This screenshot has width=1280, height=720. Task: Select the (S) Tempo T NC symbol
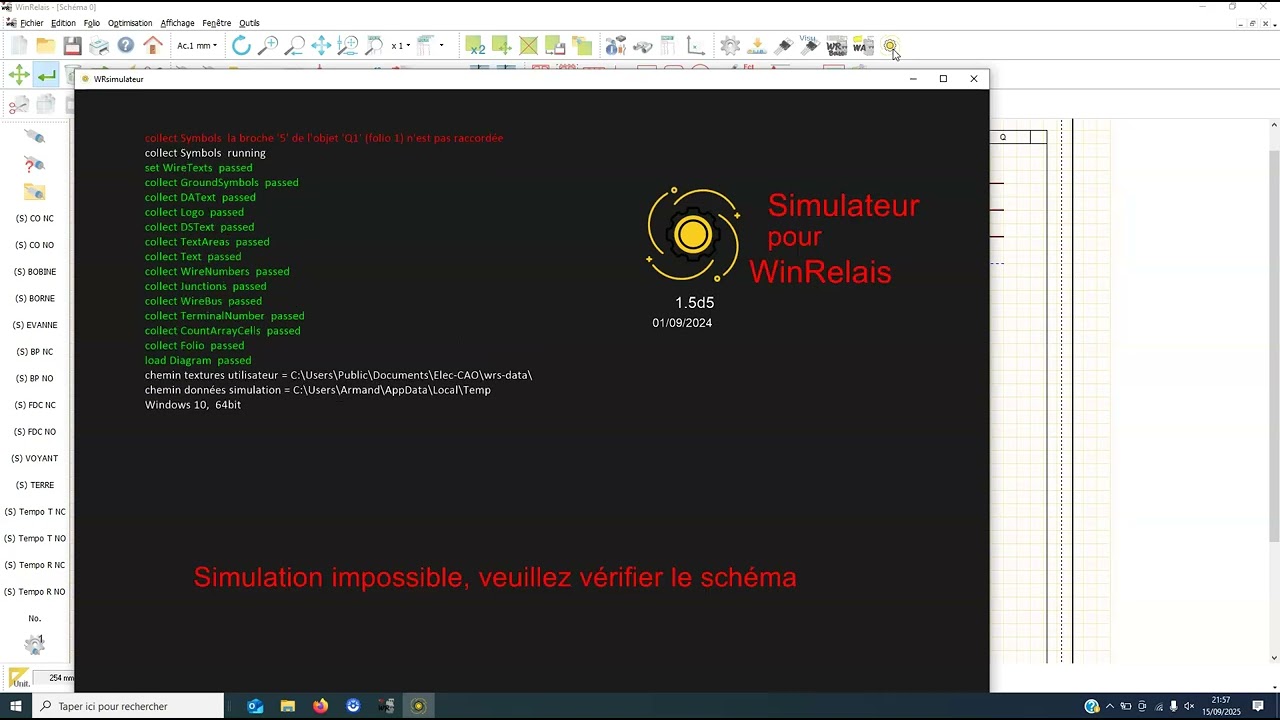point(35,512)
